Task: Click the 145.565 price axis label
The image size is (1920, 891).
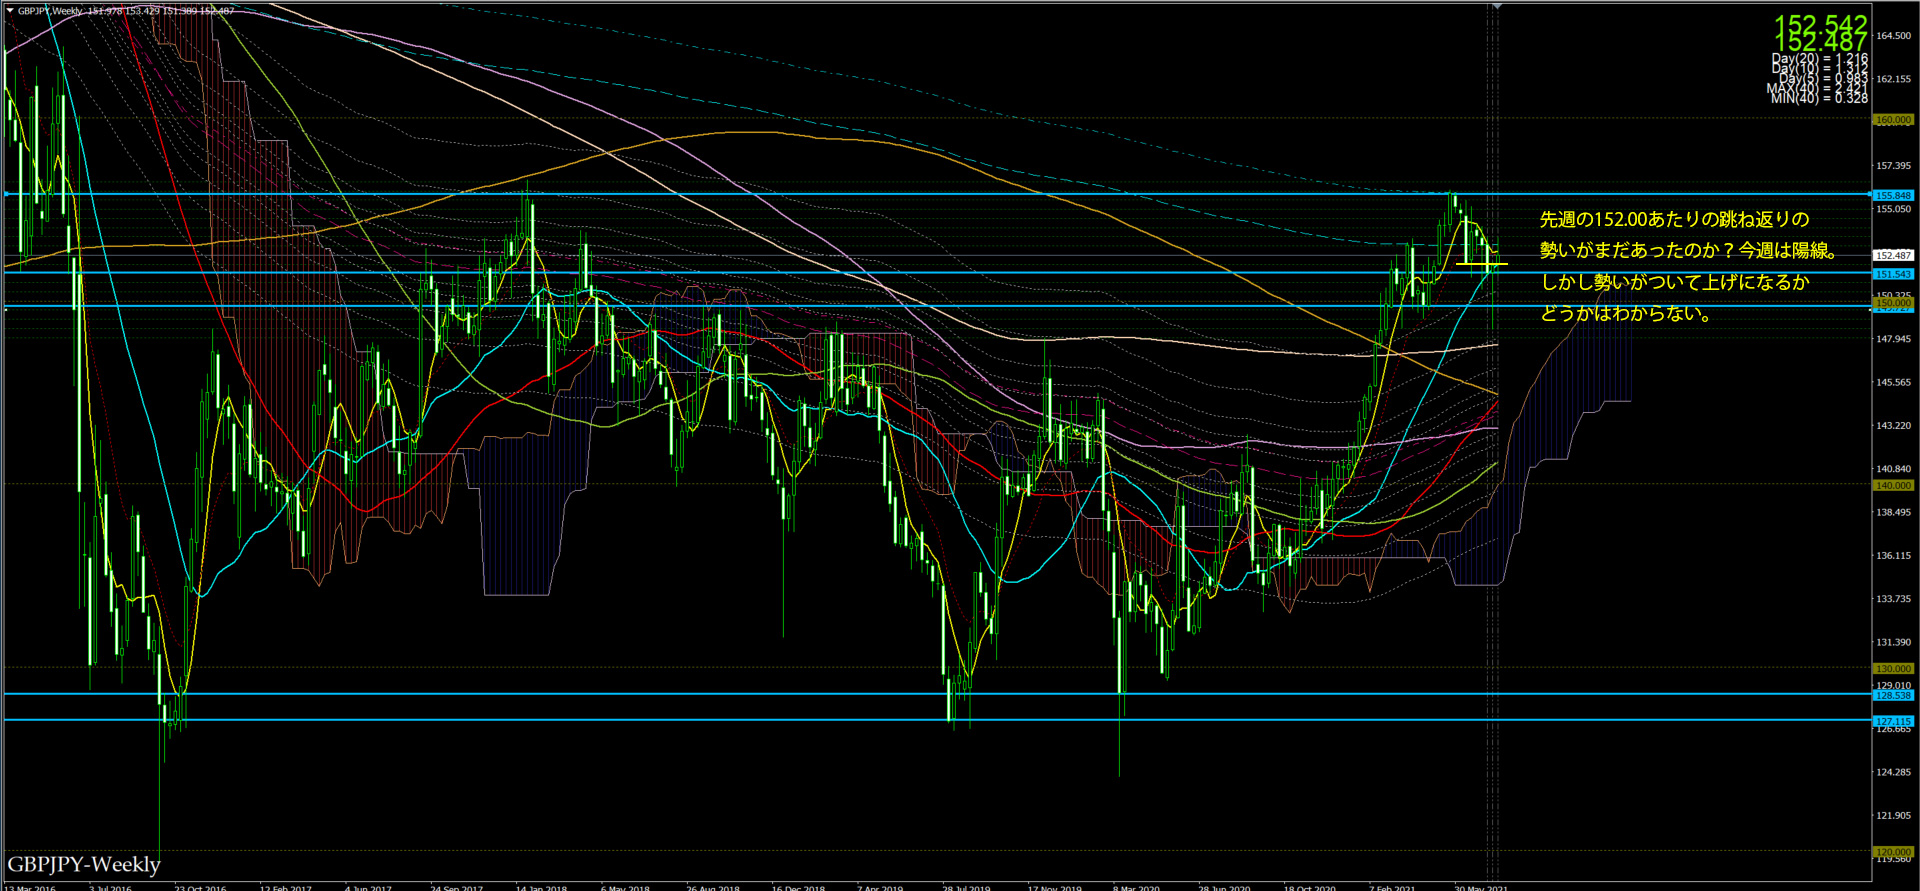Action: 1893,382
